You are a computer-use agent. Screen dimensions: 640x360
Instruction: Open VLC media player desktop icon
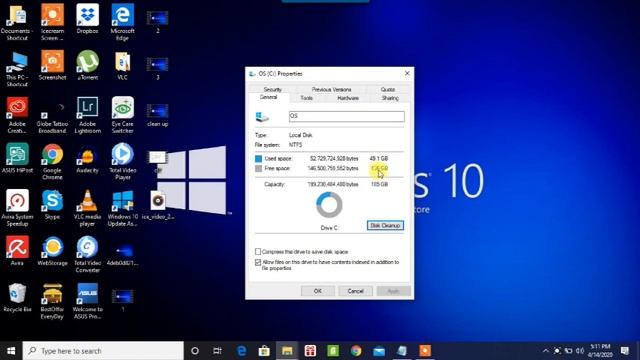coord(87,208)
